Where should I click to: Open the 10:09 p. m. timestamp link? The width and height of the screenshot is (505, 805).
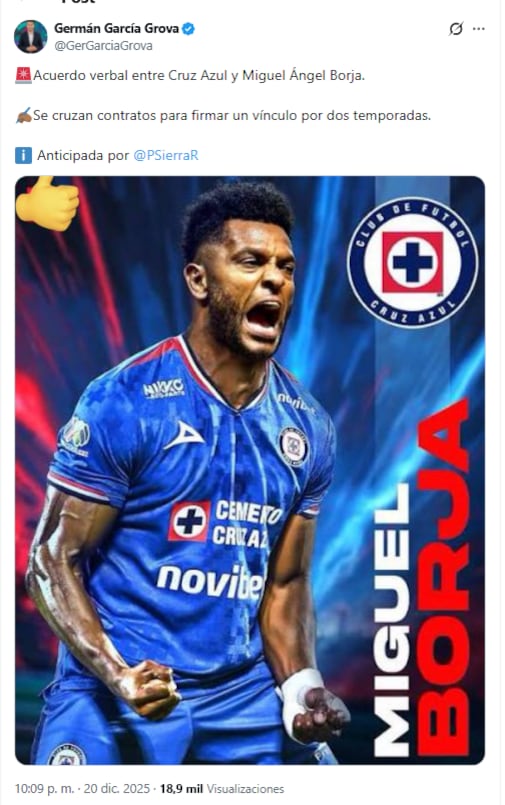tap(44, 789)
